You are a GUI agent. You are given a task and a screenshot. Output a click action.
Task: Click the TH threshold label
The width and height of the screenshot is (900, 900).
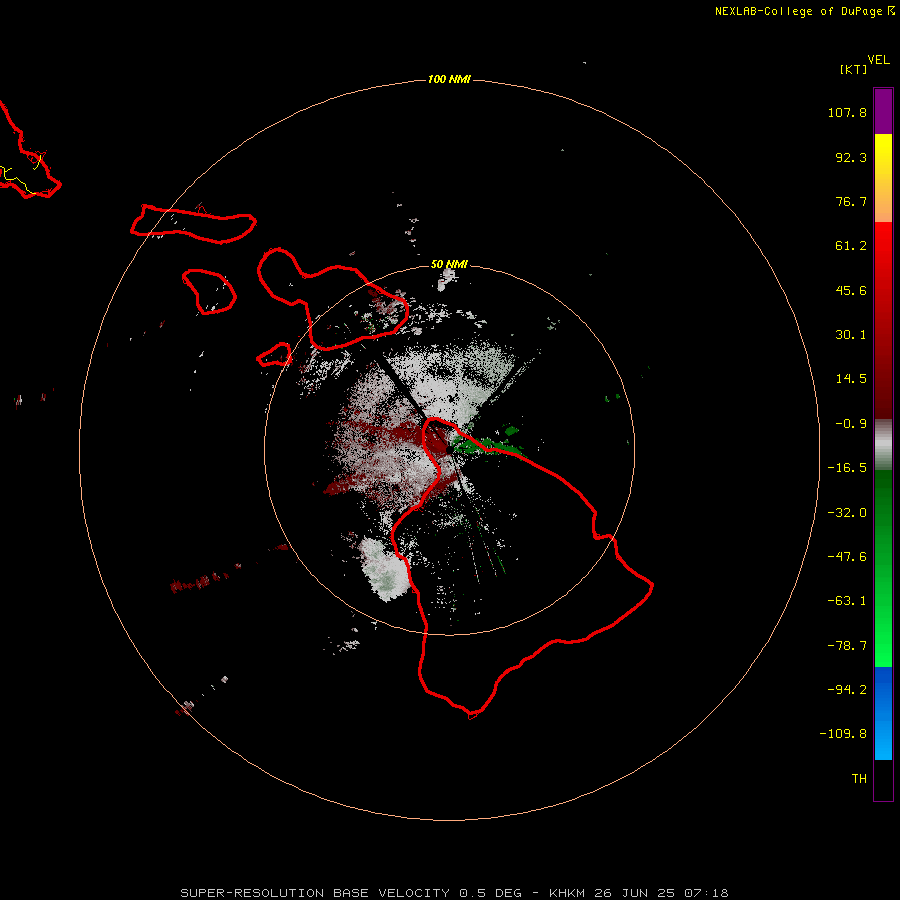(859, 779)
